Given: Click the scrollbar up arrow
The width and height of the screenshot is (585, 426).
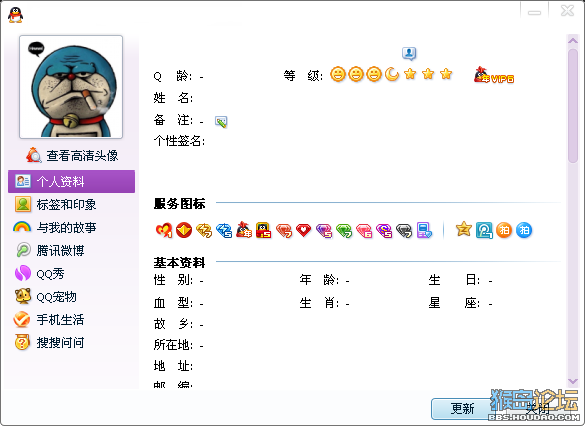Looking at the screenshot, I should (573, 41).
